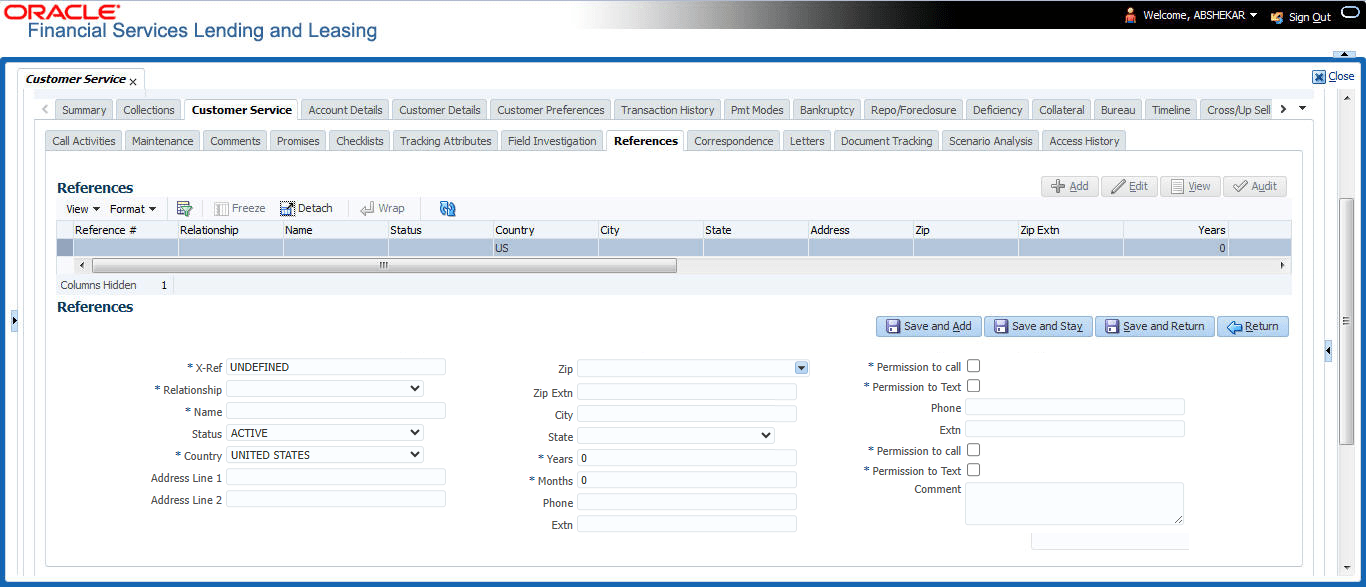Viewport: 1366px width, 587px height.
Task: Open the State dropdown
Action: (676, 436)
